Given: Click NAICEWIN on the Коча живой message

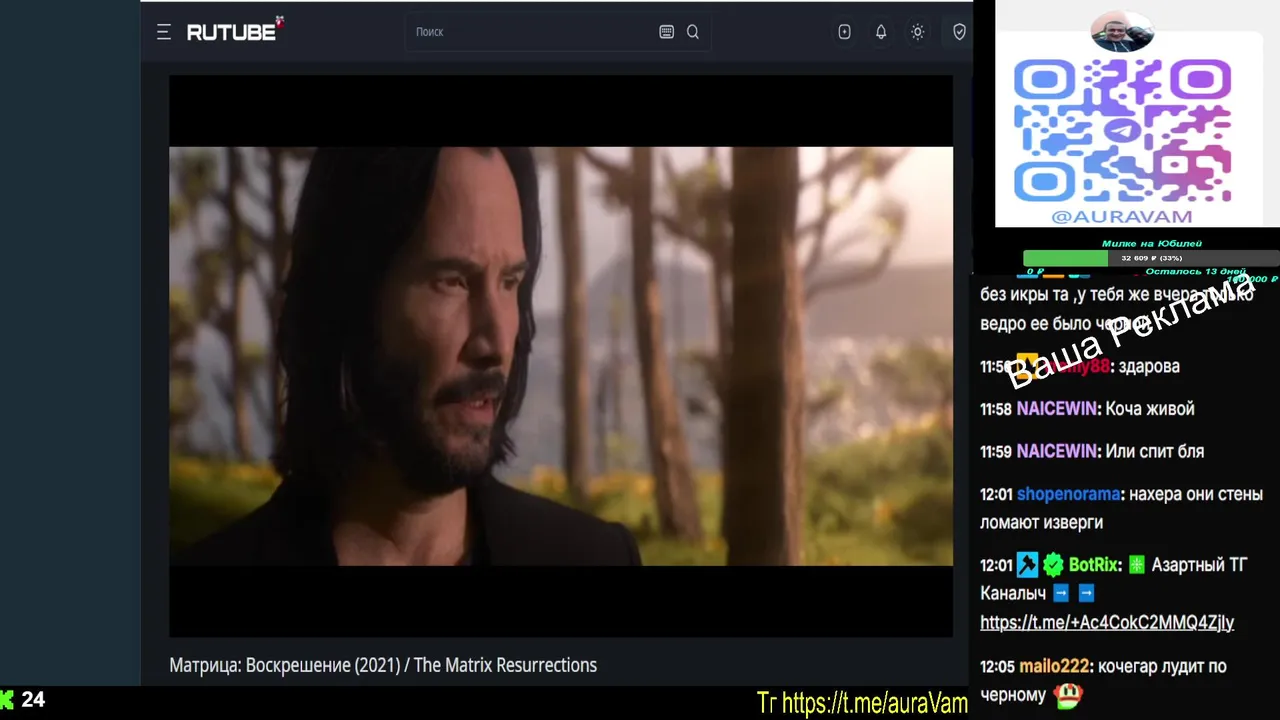Looking at the screenshot, I should coord(1056,409).
